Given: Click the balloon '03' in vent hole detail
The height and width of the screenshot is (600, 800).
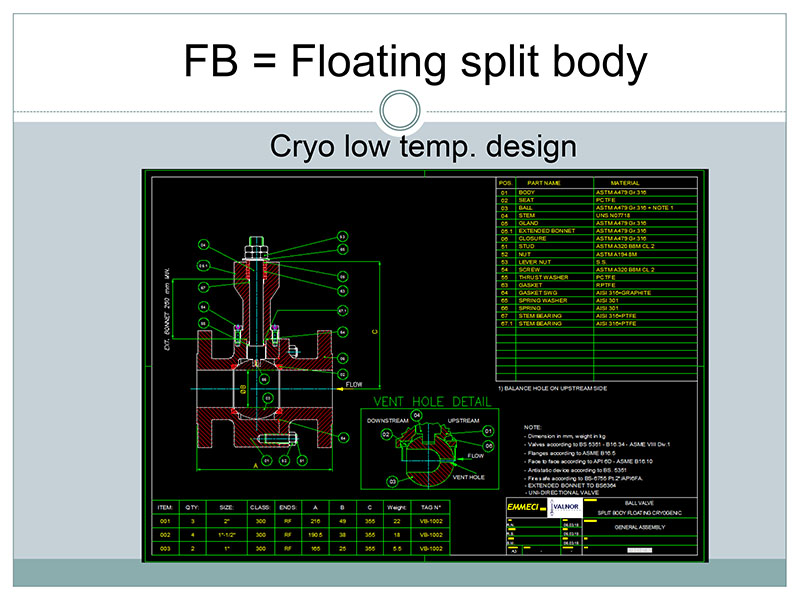Looking at the screenshot, I should [392, 481].
